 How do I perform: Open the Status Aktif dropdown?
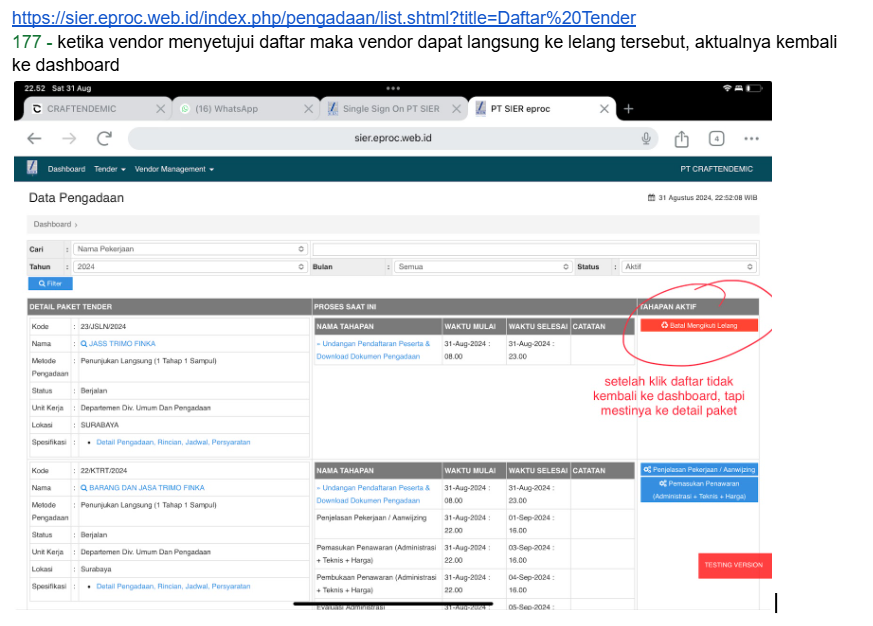(x=688, y=267)
